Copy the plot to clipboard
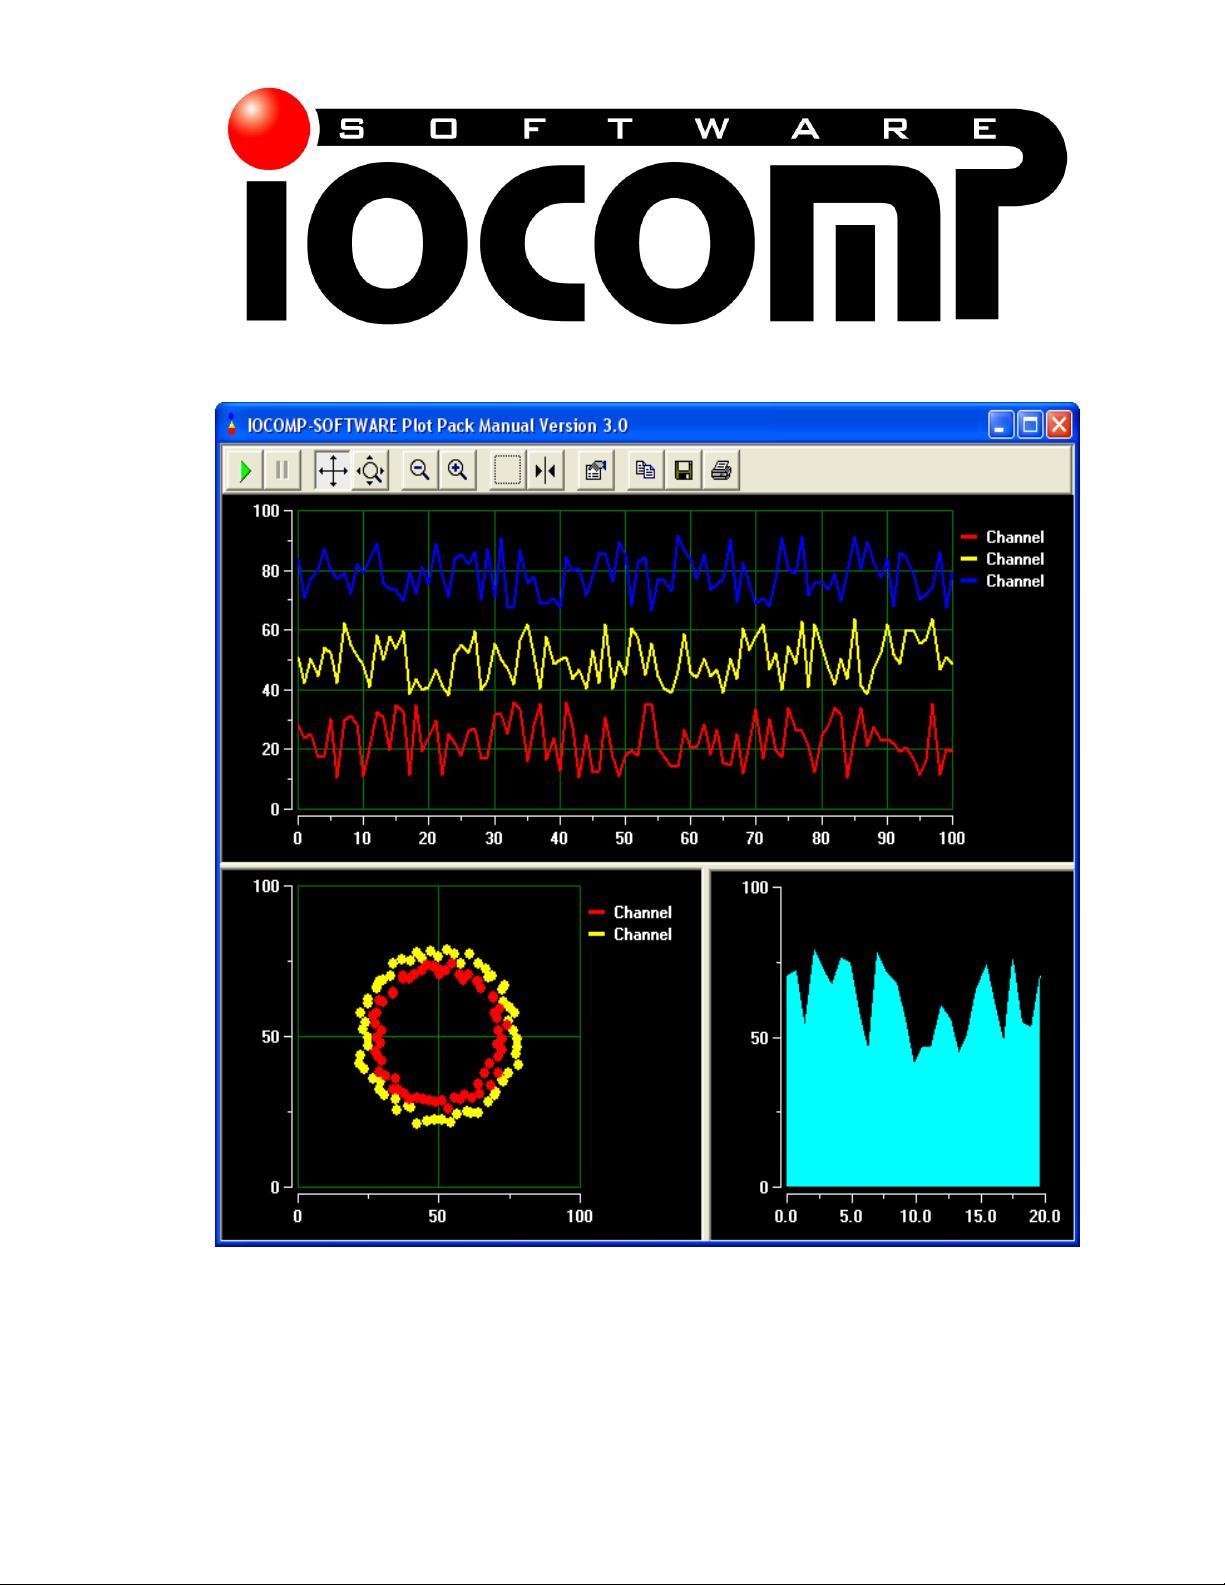Screen dimensions: 1225x1585 click(x=646, y=470)
